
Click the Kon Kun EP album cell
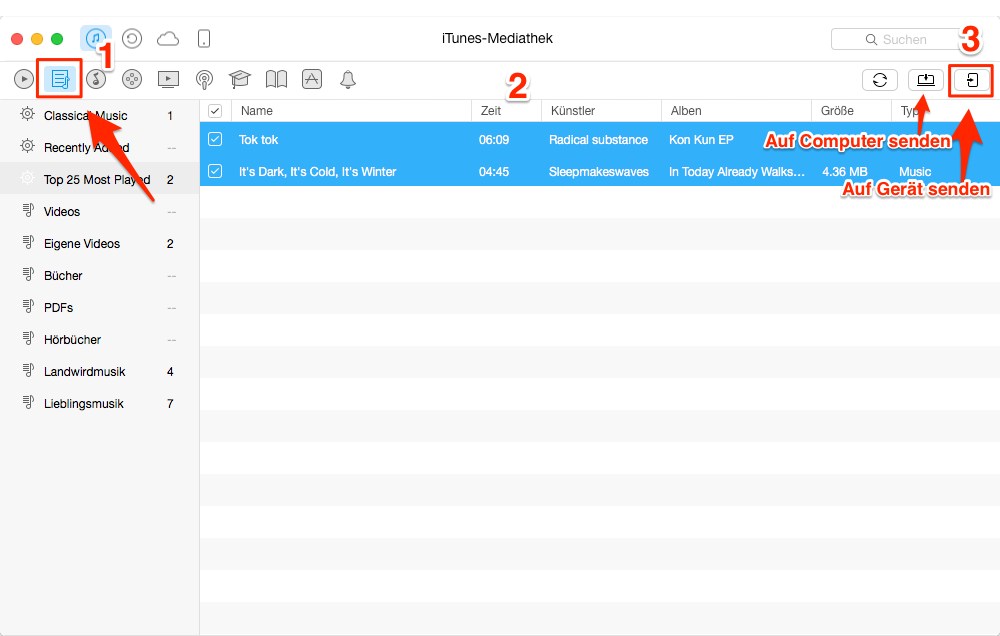point(701,140)
